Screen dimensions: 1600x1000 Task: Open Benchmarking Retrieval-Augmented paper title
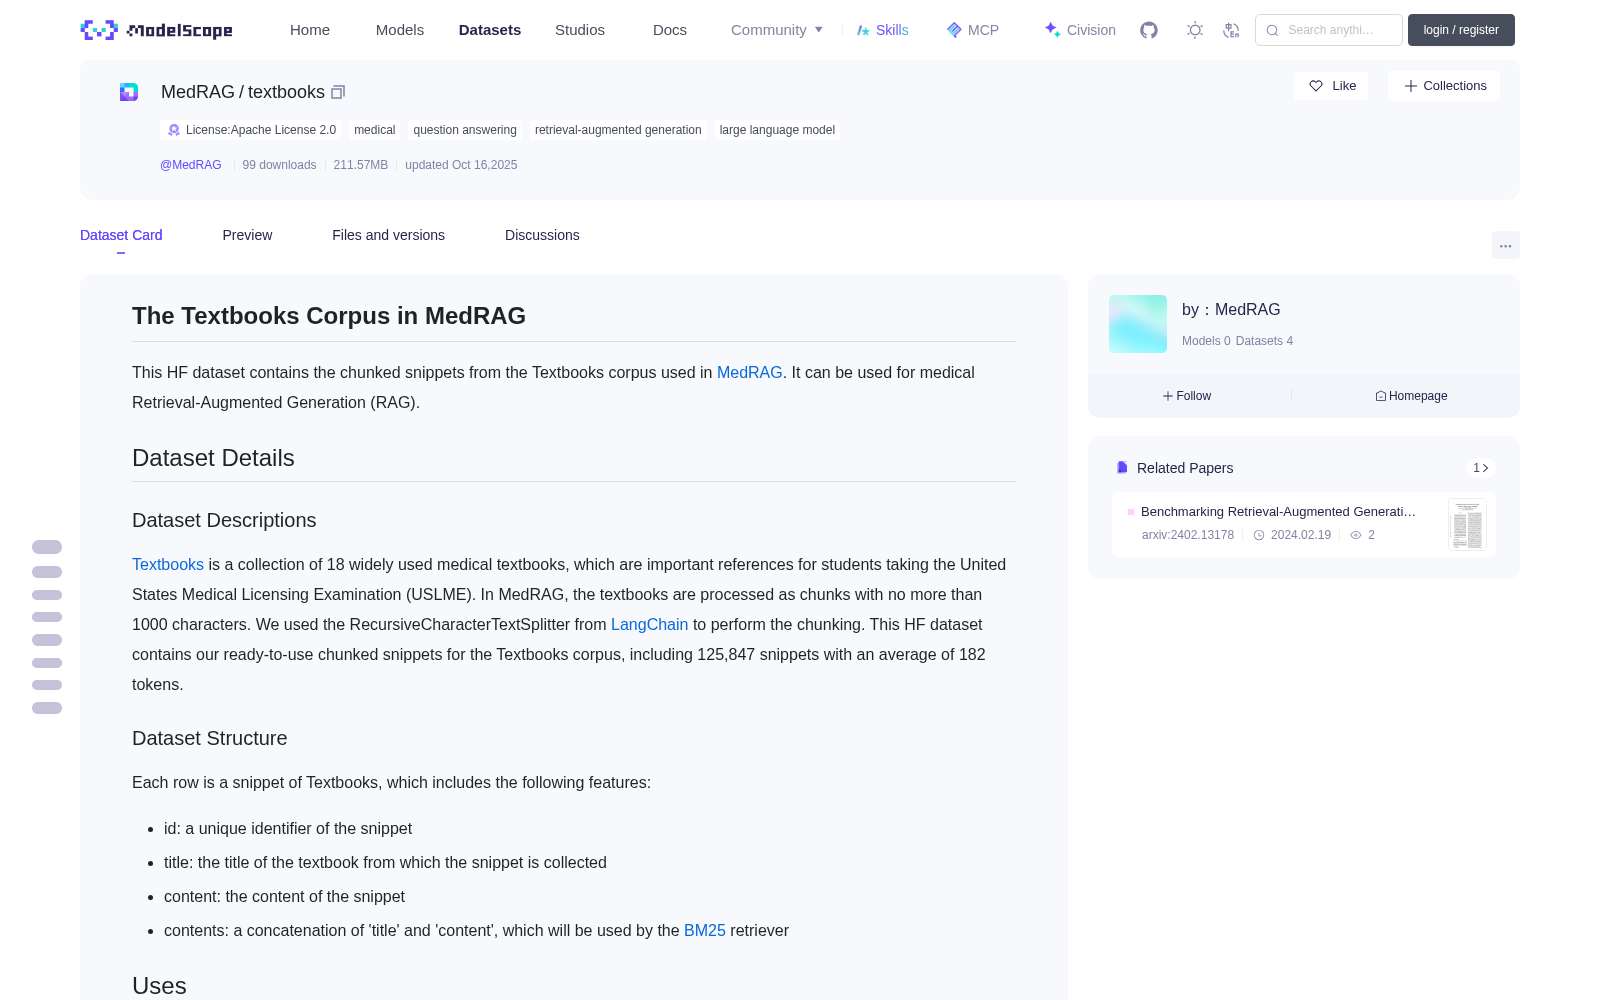point(1278,511)
